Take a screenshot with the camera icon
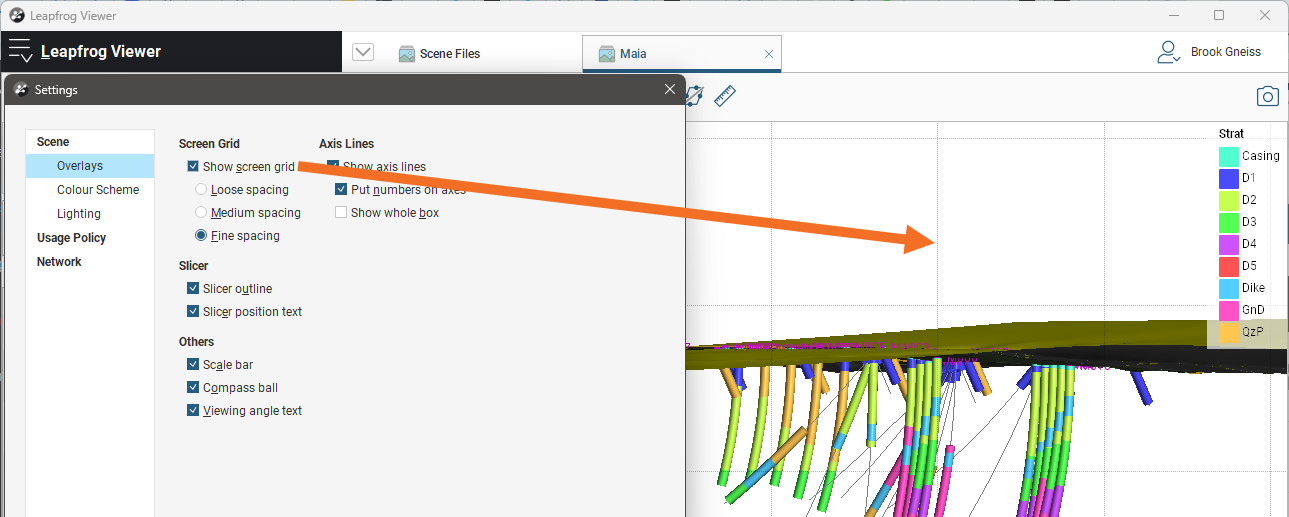The image size is (1289, 517). (1267, 96)
